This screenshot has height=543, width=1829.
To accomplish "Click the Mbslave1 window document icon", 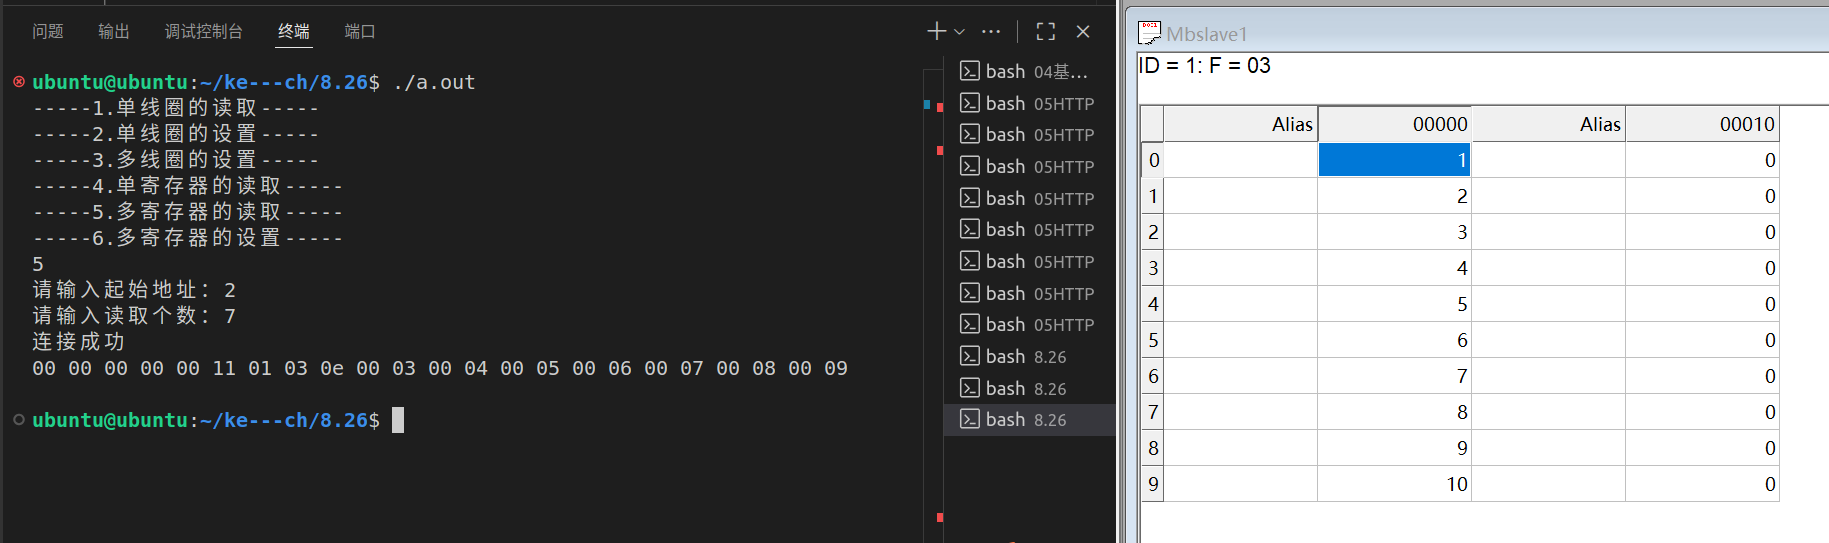I will pyautogui.click(x=1150, y=33).
